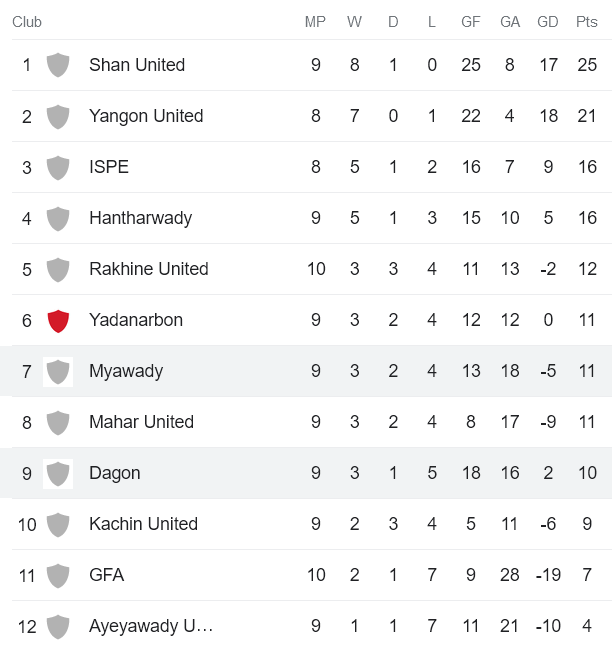Click Kachin United's shield badge

coord(58,524)
